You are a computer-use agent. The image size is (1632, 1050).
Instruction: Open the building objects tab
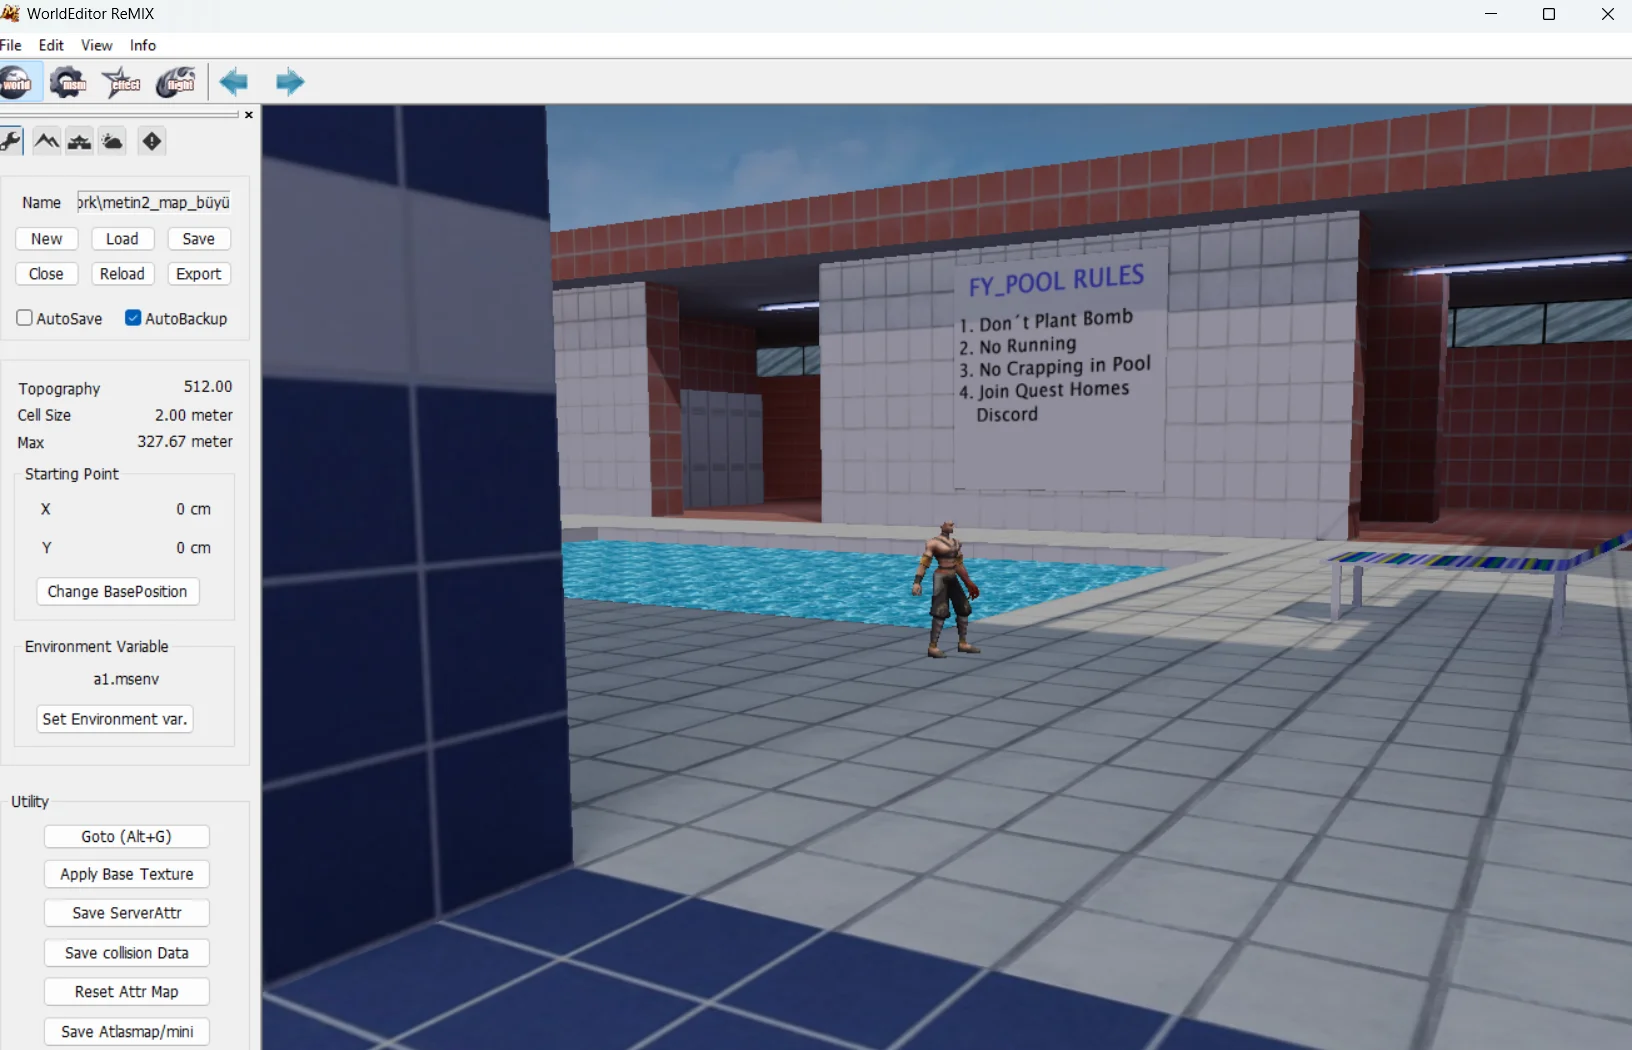(79, 141)
